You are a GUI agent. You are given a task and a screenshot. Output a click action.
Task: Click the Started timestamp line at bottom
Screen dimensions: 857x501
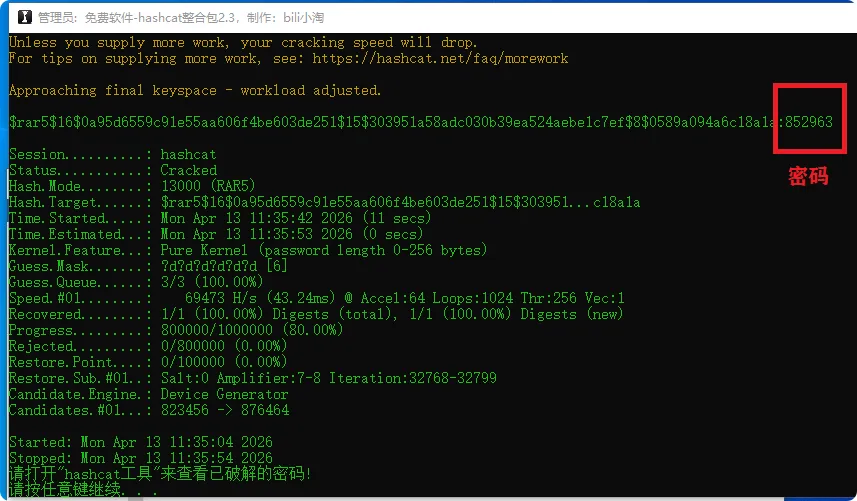(140, 441)
